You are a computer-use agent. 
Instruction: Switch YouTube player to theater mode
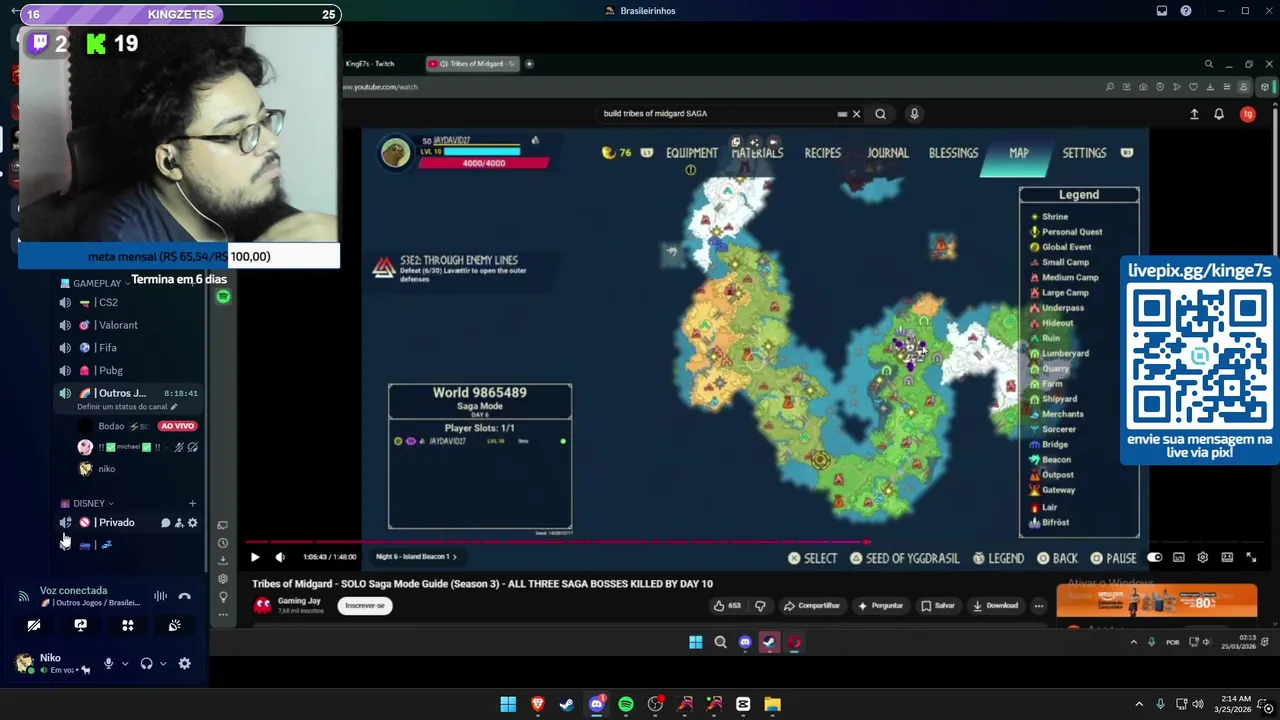click(1226, 557)
